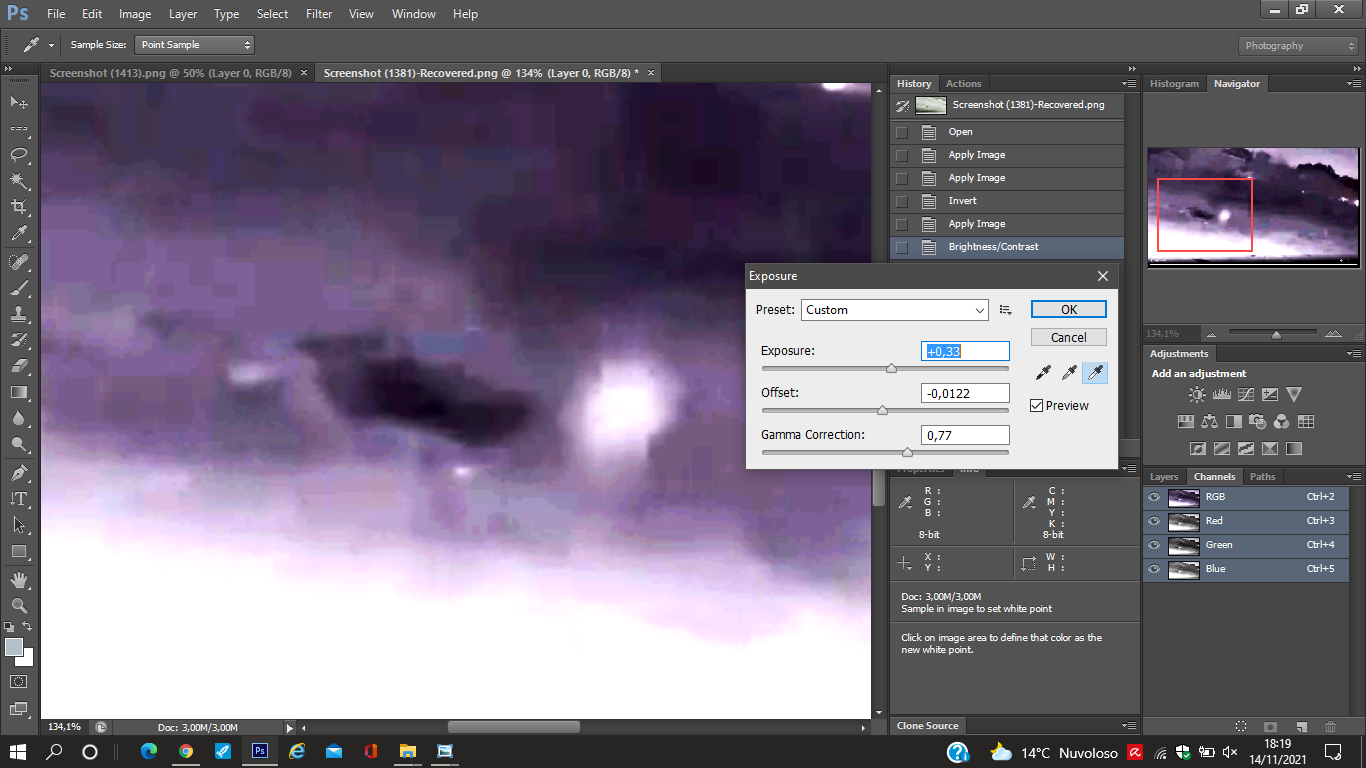
Task: Toggle visibility of the Blue channel
Action: pyautogui.click(x=1154, y=569)
